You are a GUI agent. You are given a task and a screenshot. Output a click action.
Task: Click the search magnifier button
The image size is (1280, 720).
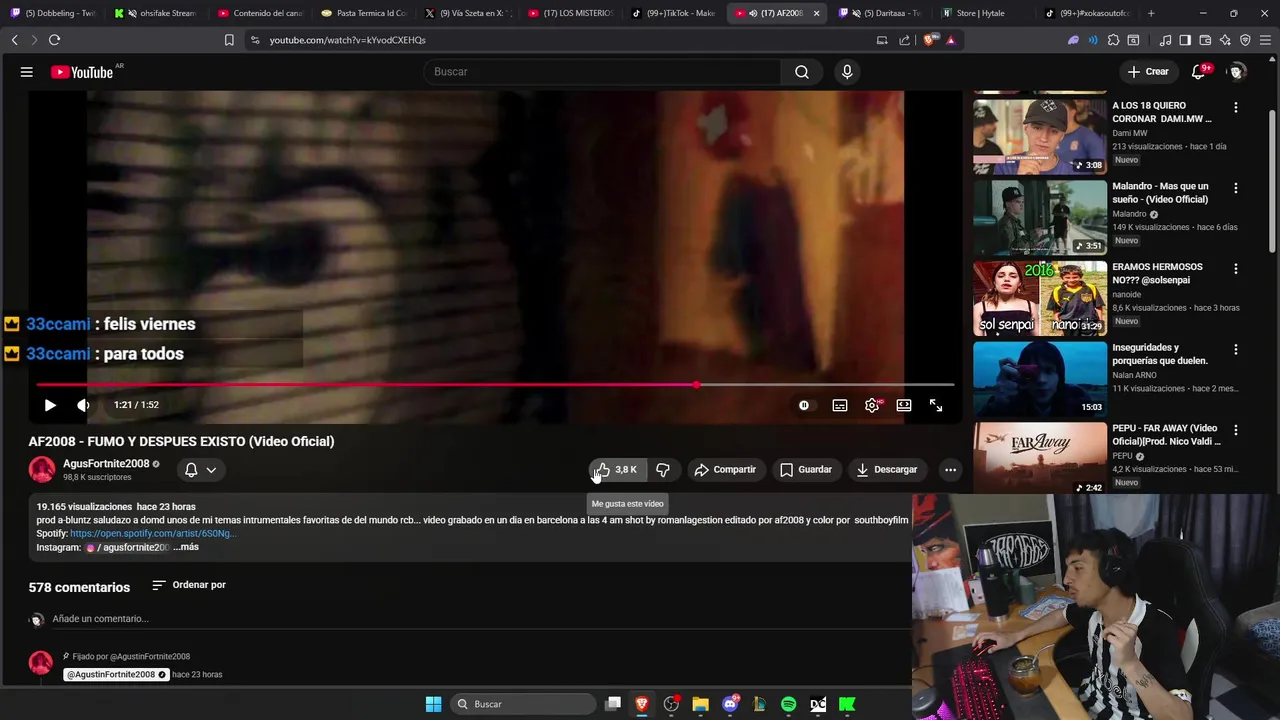(x=802, y=72)
